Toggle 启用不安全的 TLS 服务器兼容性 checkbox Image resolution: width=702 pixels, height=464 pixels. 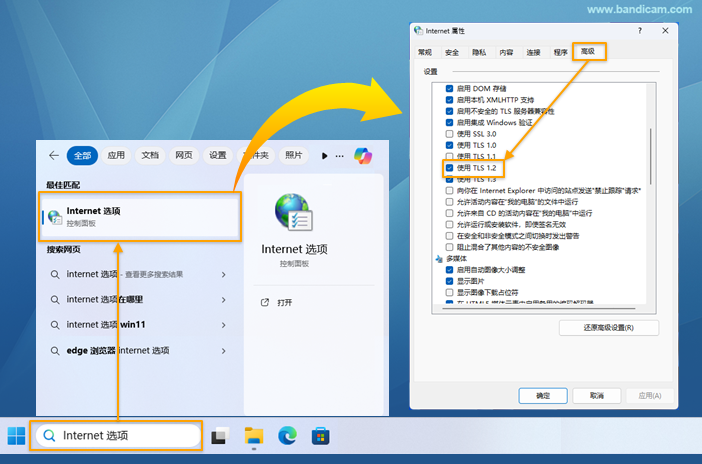[x=449, y=111]
